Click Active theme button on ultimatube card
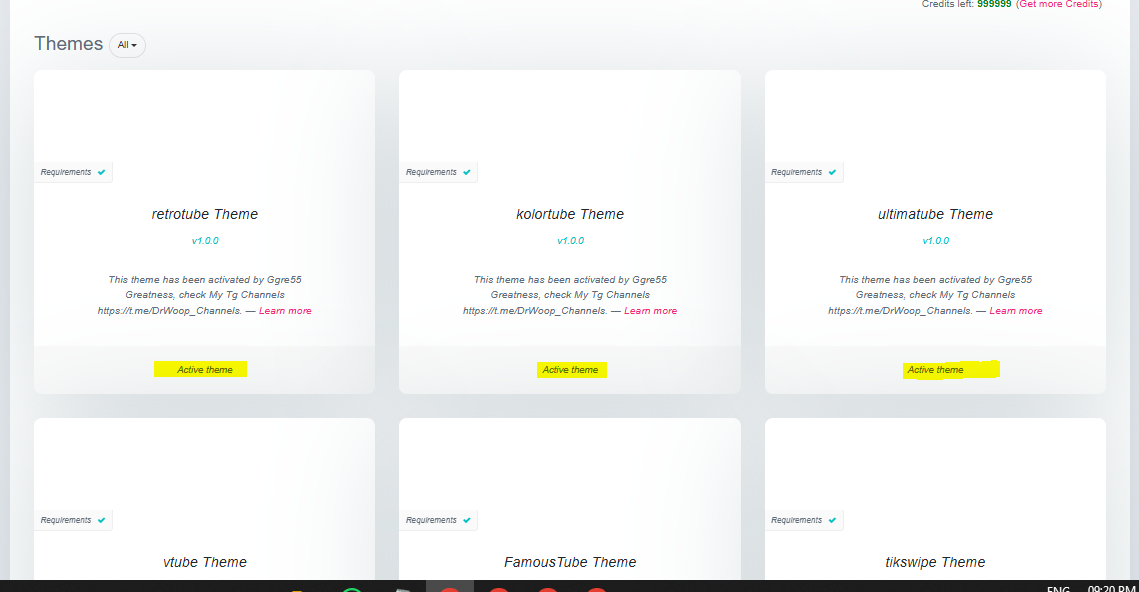 click(951, 369)
